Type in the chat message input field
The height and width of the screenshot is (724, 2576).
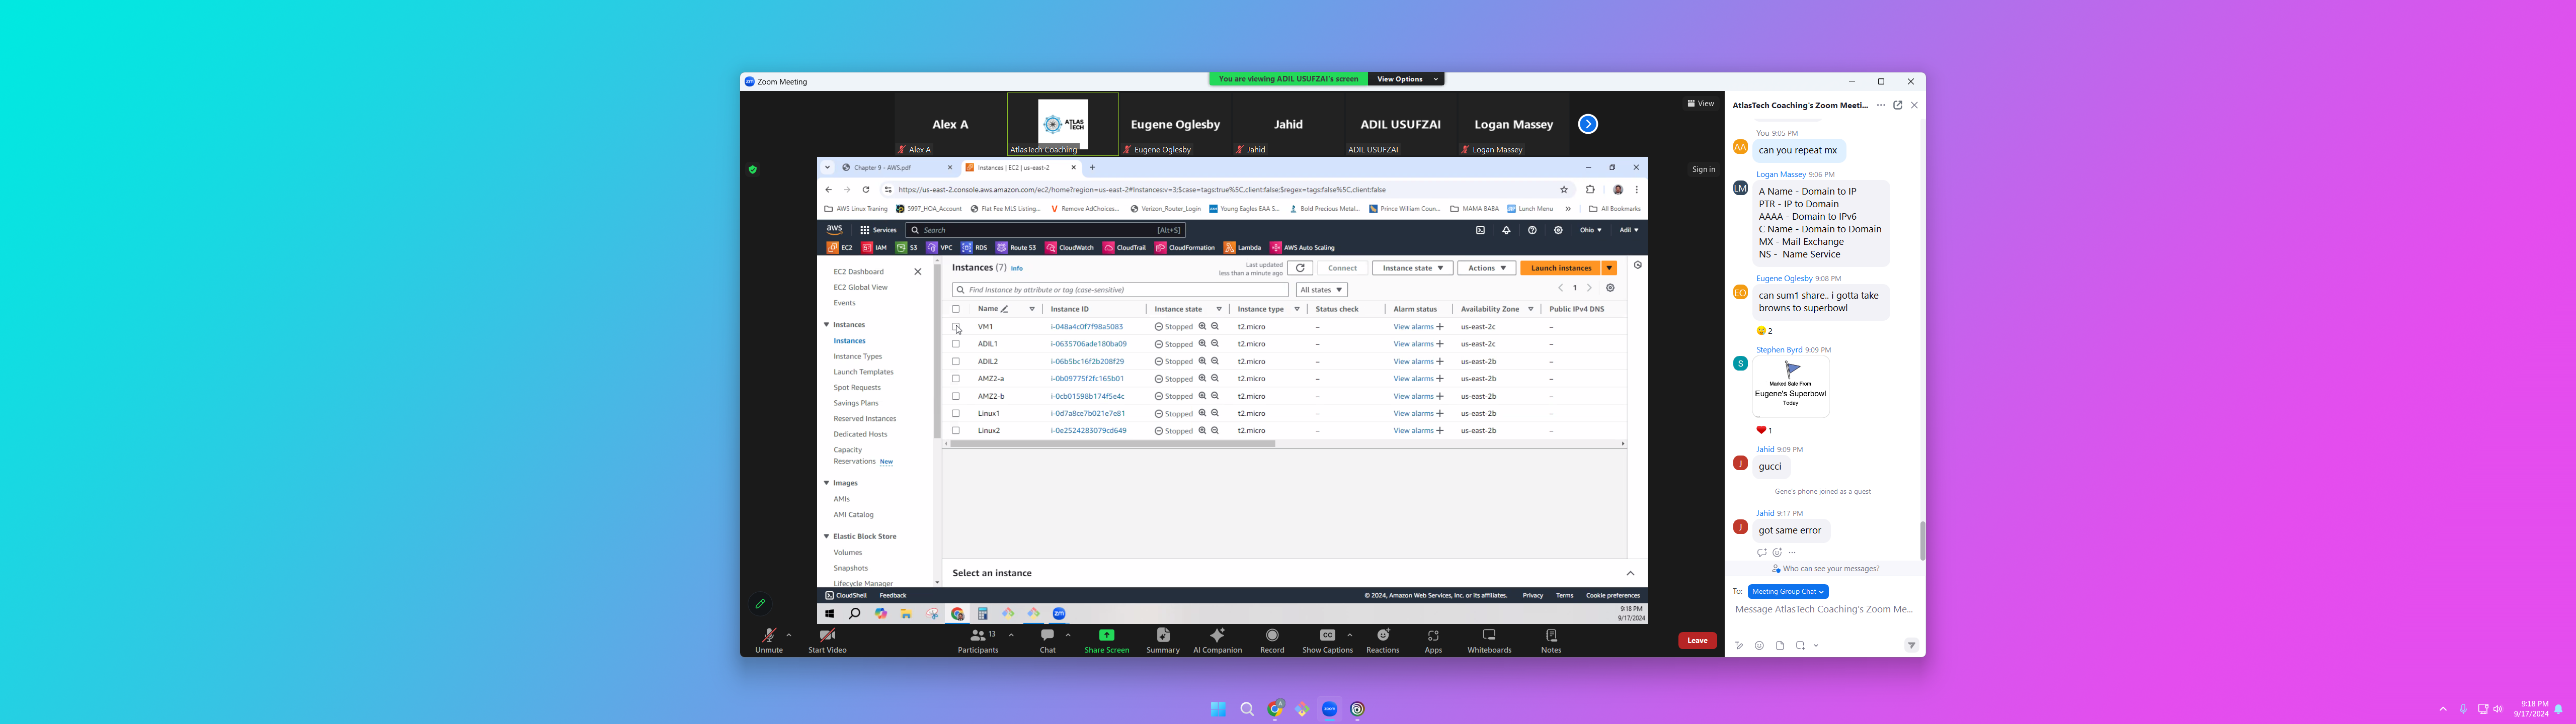(x=1823, y=610)
